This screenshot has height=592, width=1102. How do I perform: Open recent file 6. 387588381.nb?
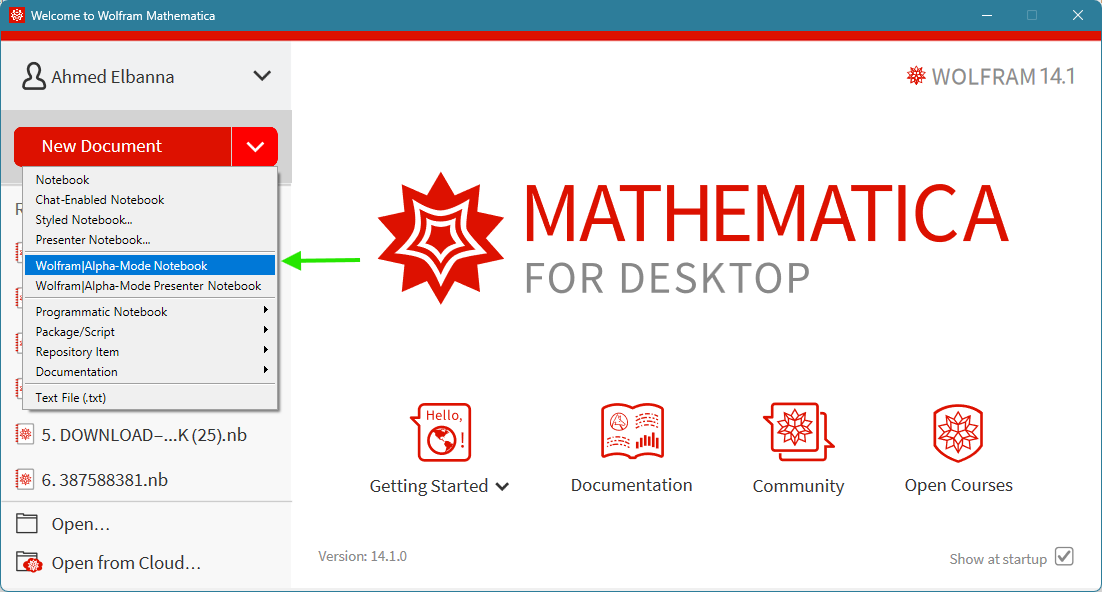pos(105,480)
